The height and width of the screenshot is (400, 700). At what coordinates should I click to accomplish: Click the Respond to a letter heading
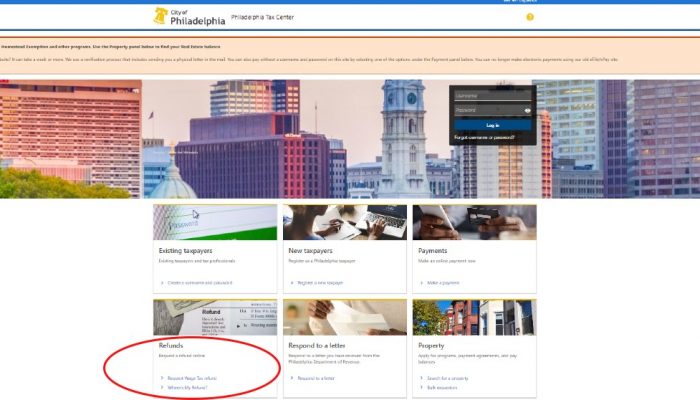(x=317, y=346)
